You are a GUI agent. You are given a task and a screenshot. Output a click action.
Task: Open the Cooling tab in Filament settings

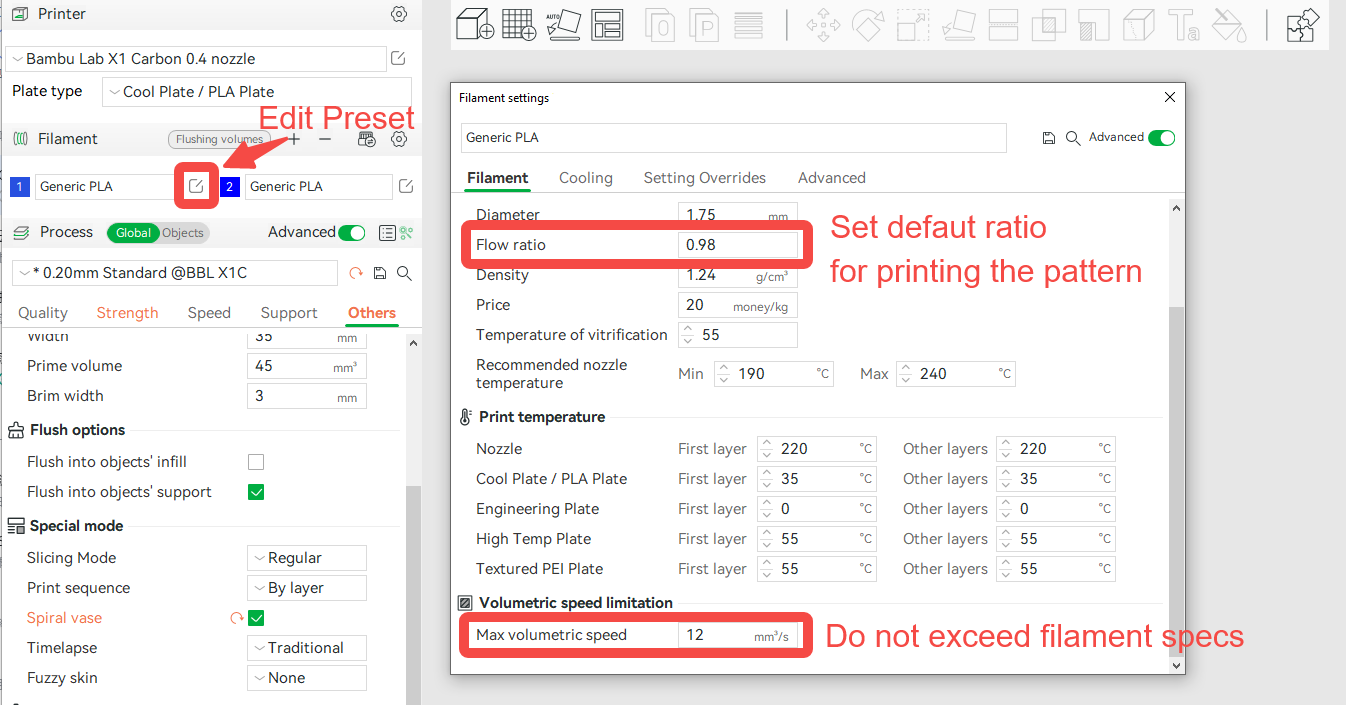586,178
